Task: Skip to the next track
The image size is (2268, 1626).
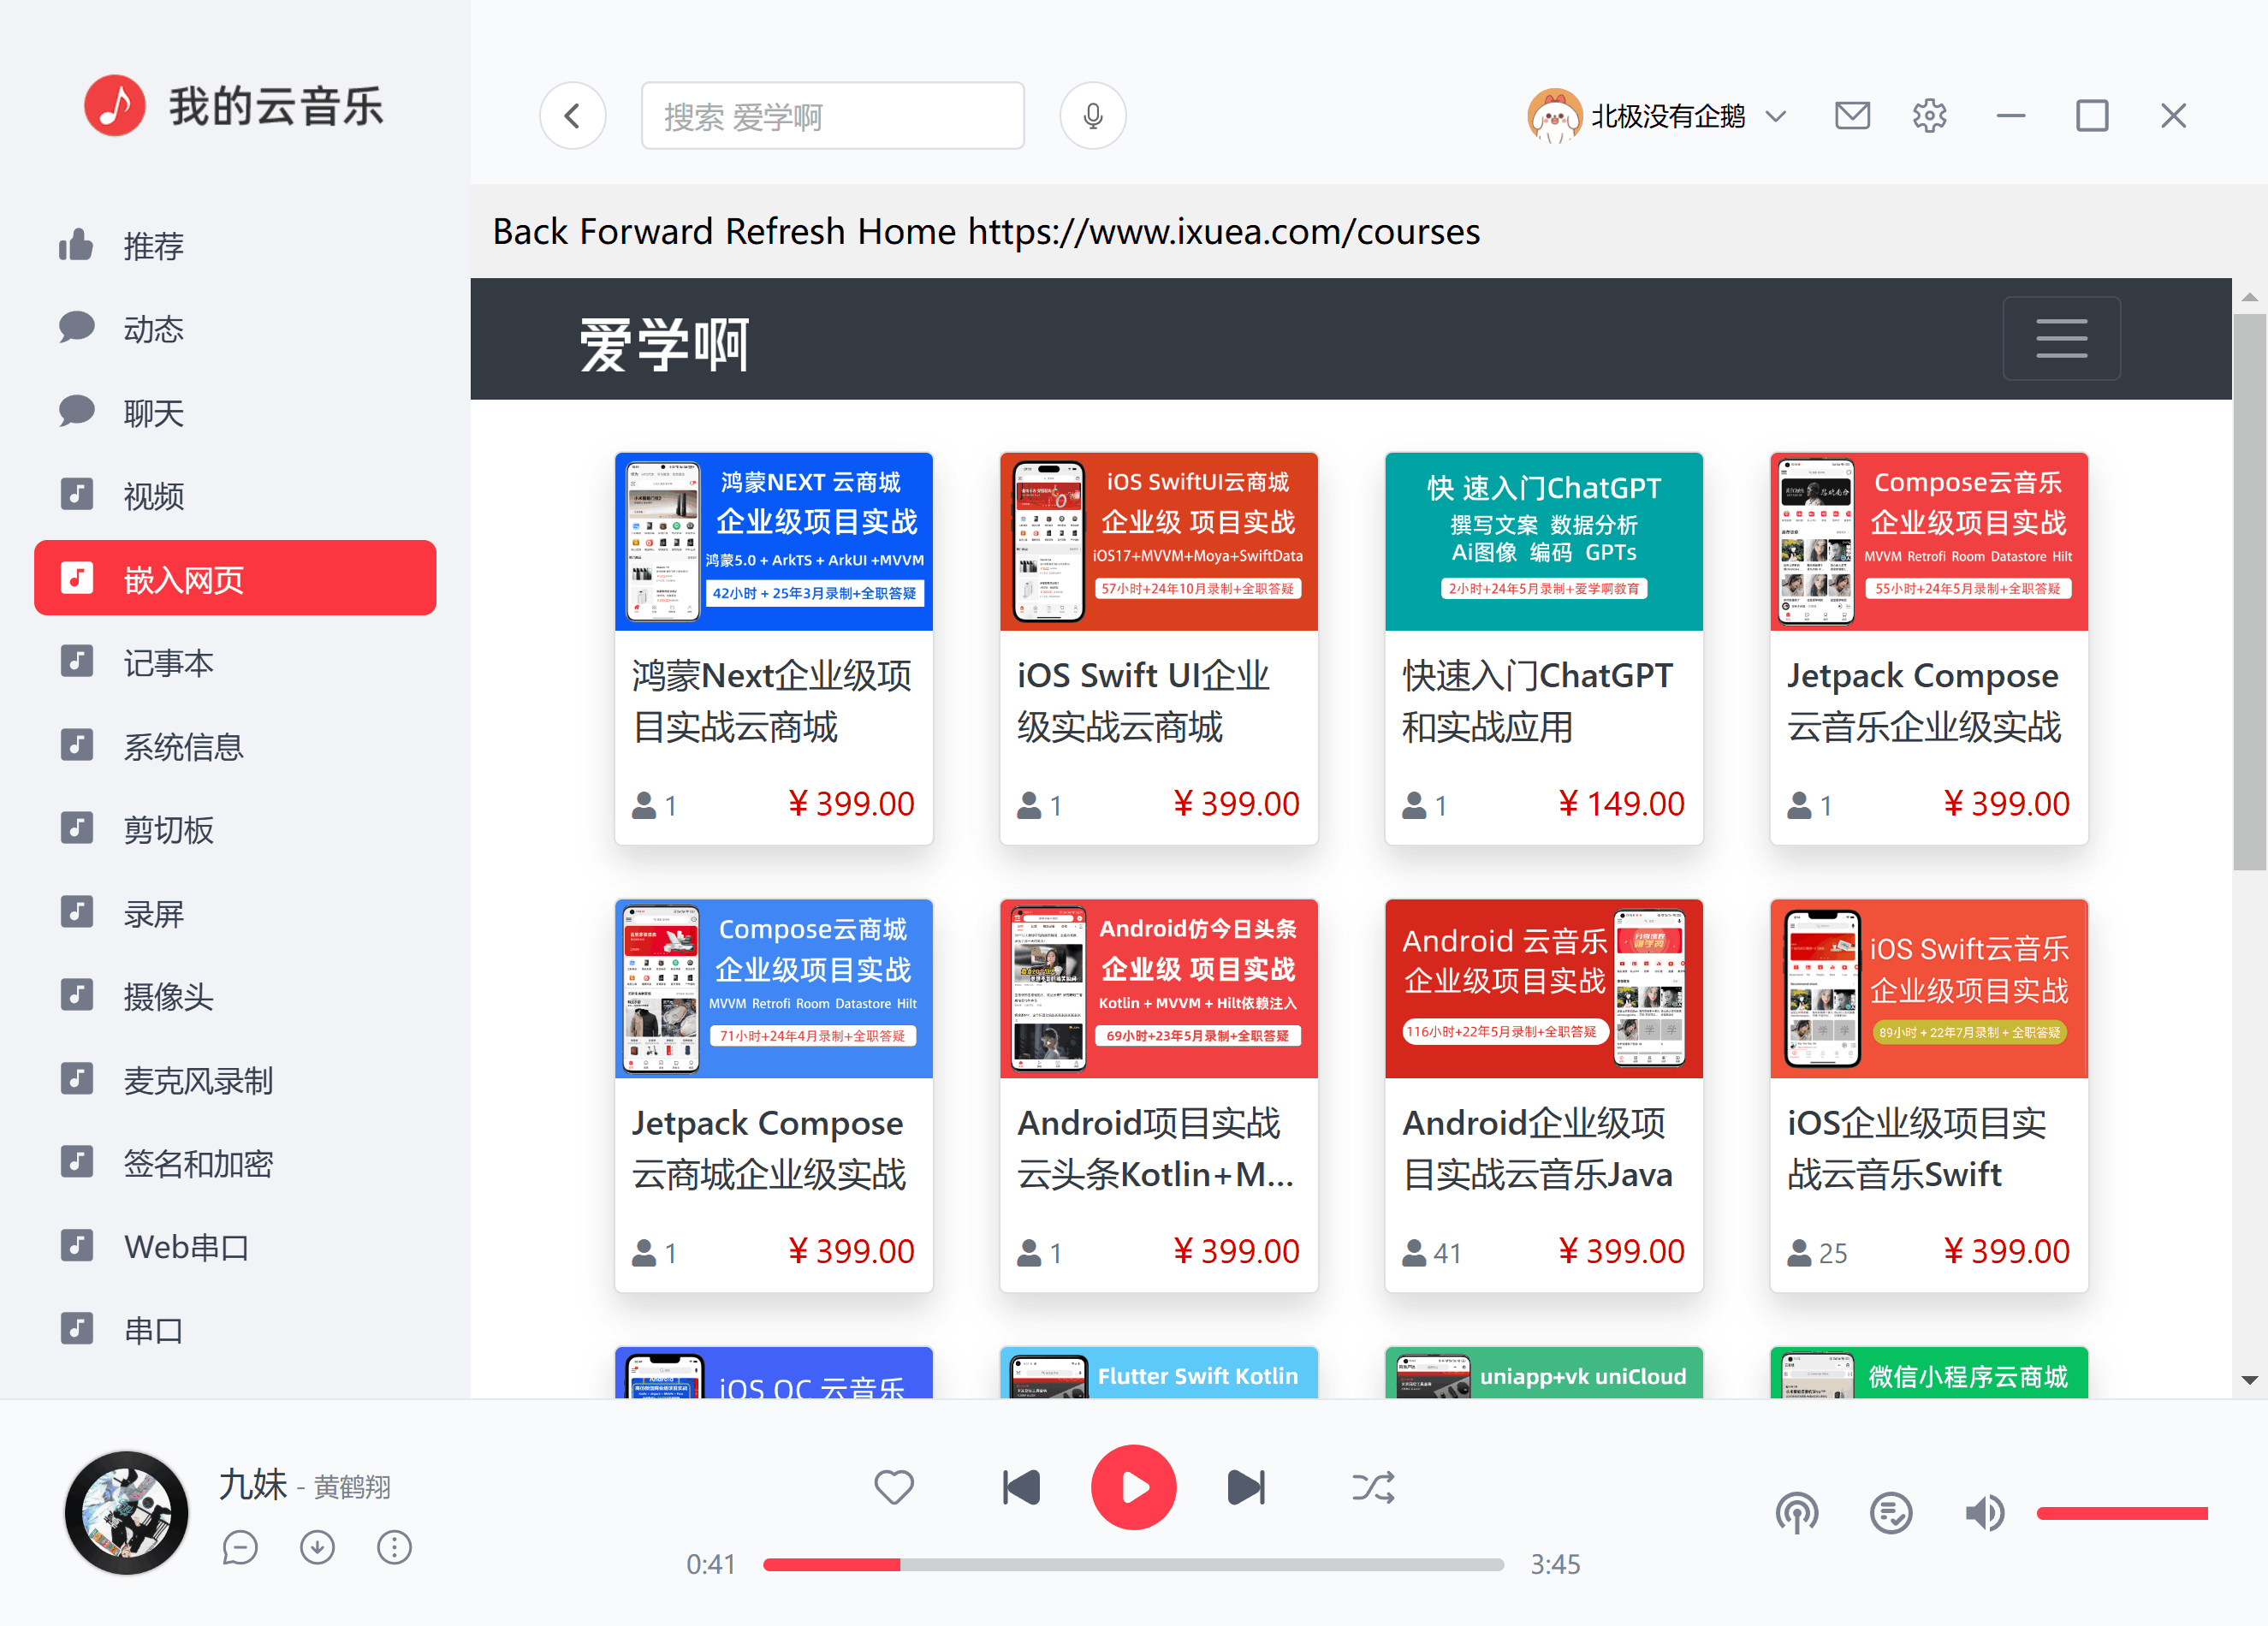Action: tap(1246, 1487)
